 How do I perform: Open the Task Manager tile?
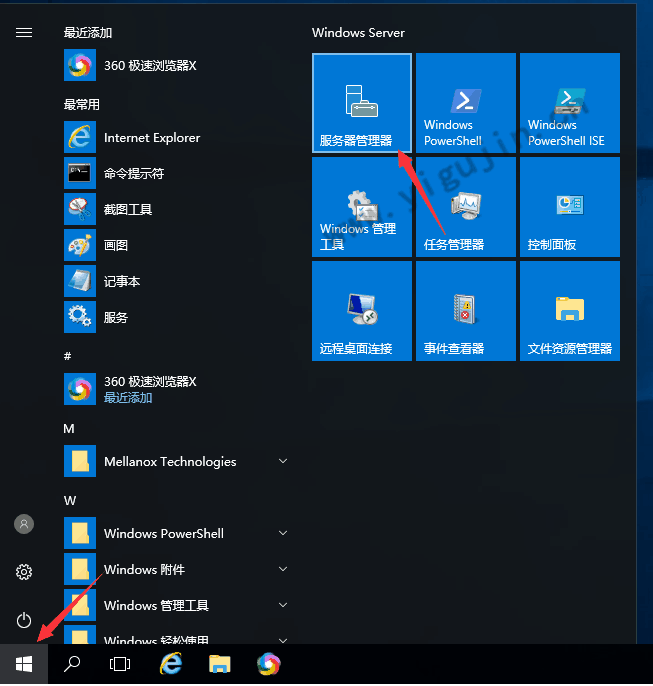tap(465, 207)
